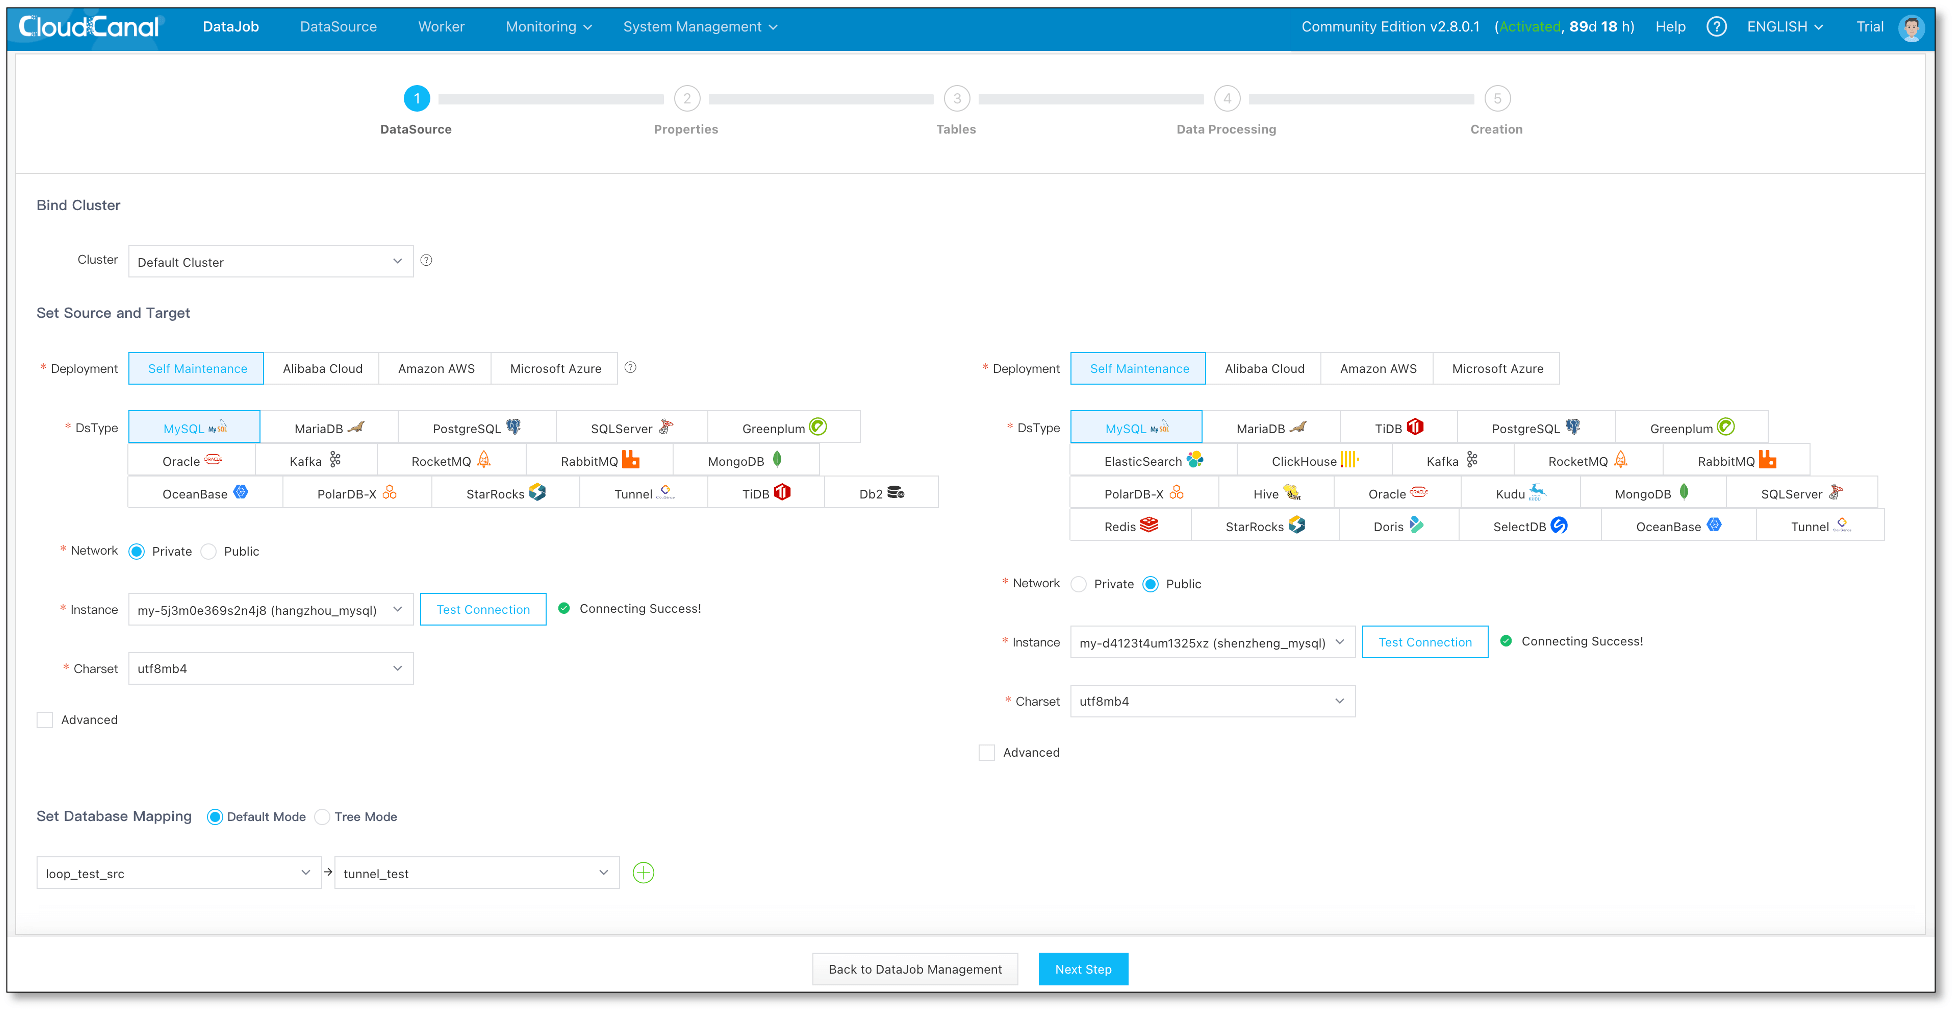The width and height of the screenshot is (1954, 1010).
Task: Click the Next Step button
Action: pos(1083,969)
